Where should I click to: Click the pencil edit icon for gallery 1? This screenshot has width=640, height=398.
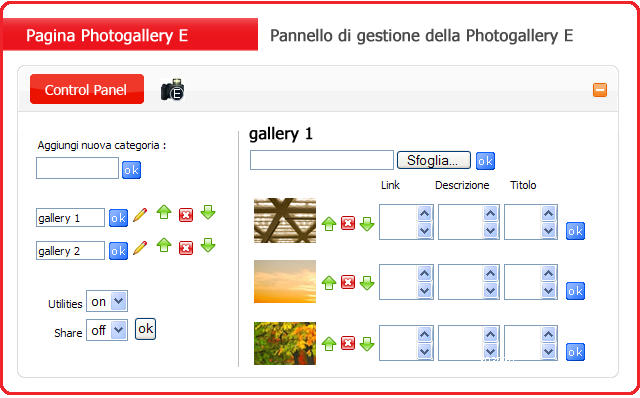140,215
